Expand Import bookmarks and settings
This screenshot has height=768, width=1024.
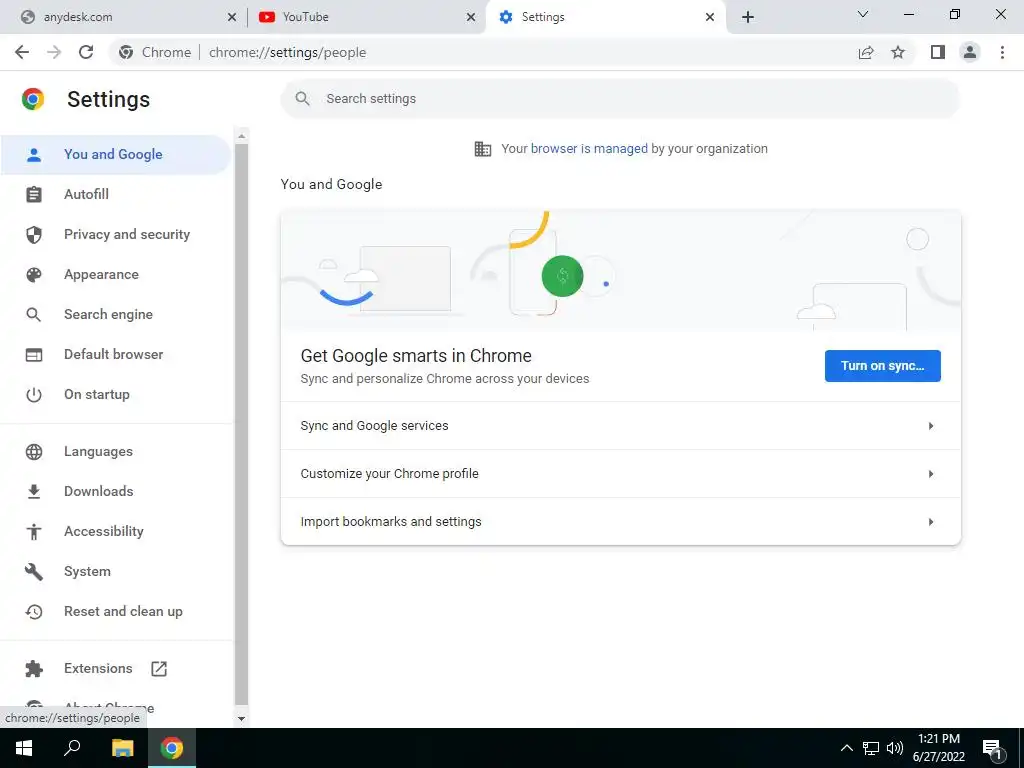(620, 522)
